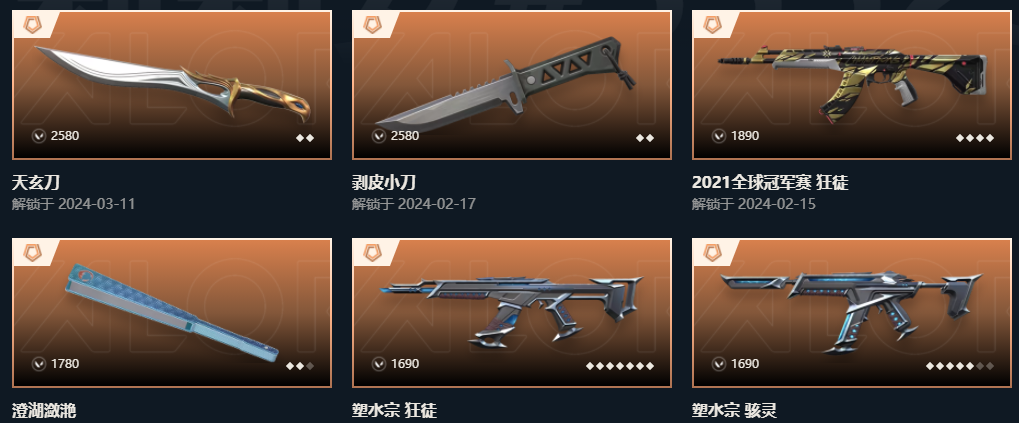Click badge icon on 塑水宗 骇灵 card
This screenshot has height=423, width=1019.
point(712,253)
